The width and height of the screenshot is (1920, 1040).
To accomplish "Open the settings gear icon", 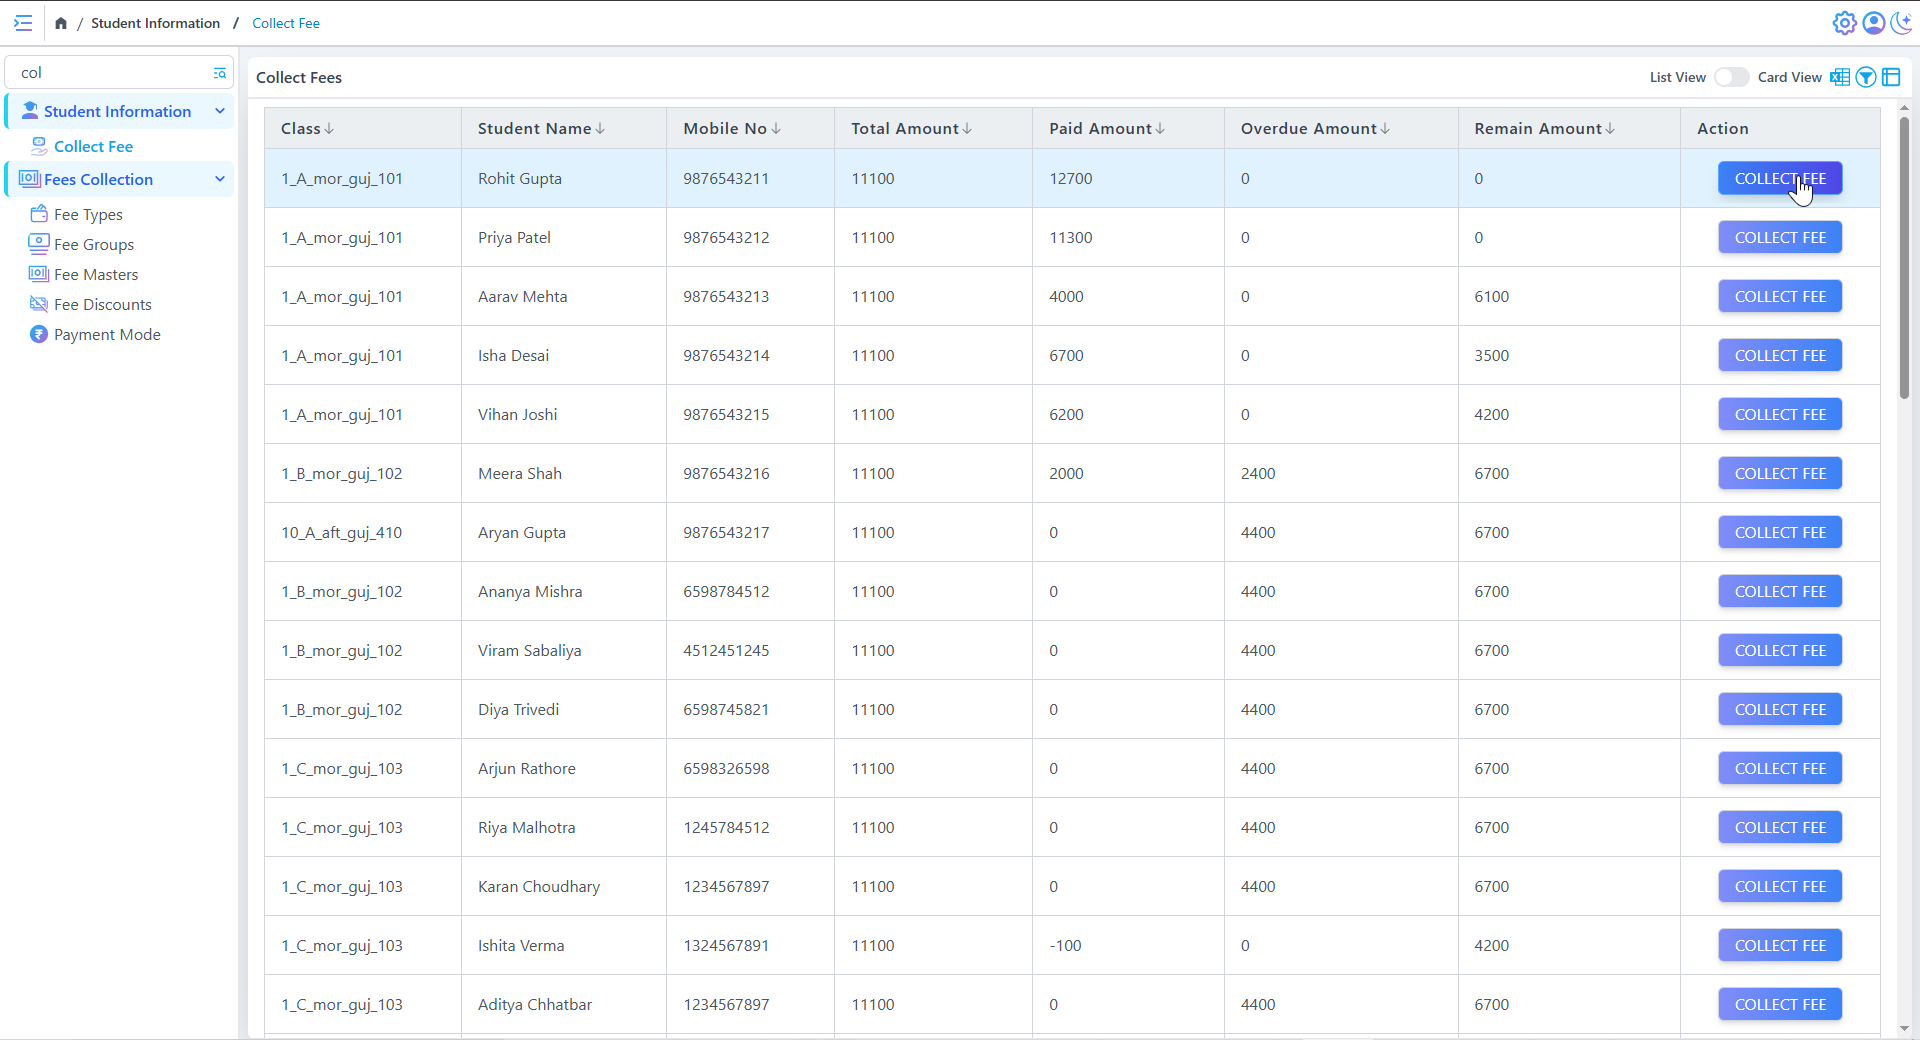I will click(1844, 23).
